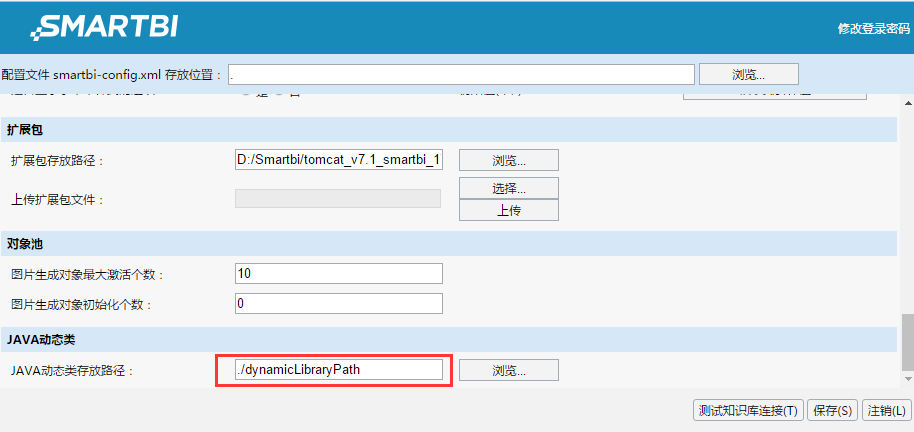
Task: Click the 注销(L) button
Action: pyautogui.click(x=886, y=410)
